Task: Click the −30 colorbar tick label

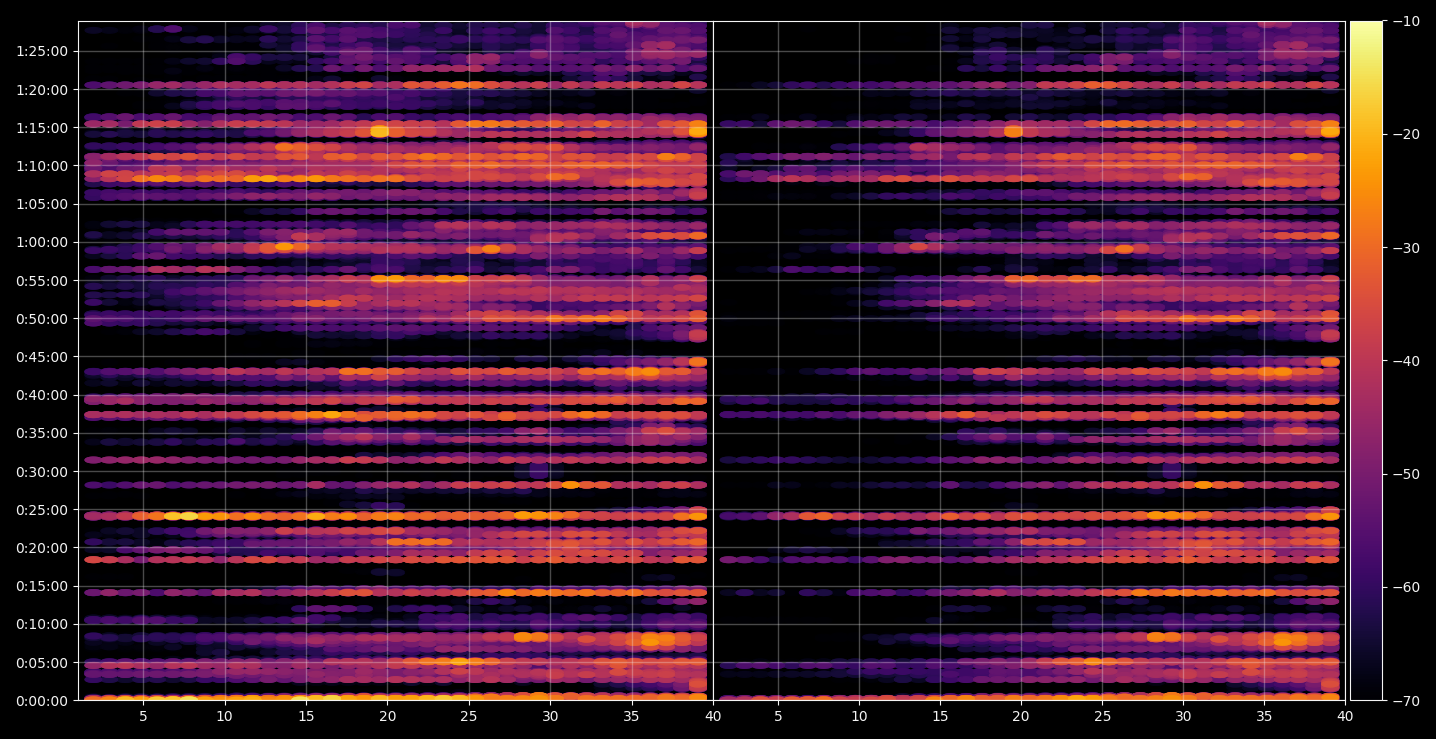Action: tap(1405, 248)
